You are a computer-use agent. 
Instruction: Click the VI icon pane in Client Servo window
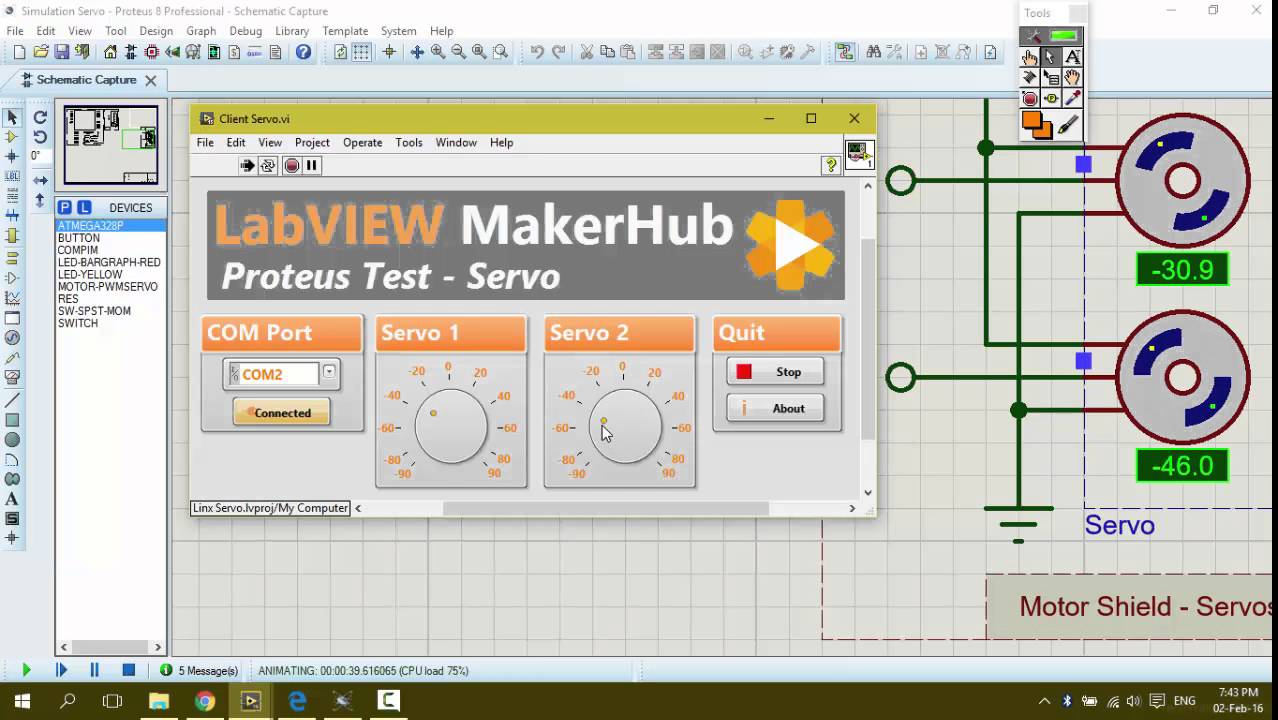858,154
